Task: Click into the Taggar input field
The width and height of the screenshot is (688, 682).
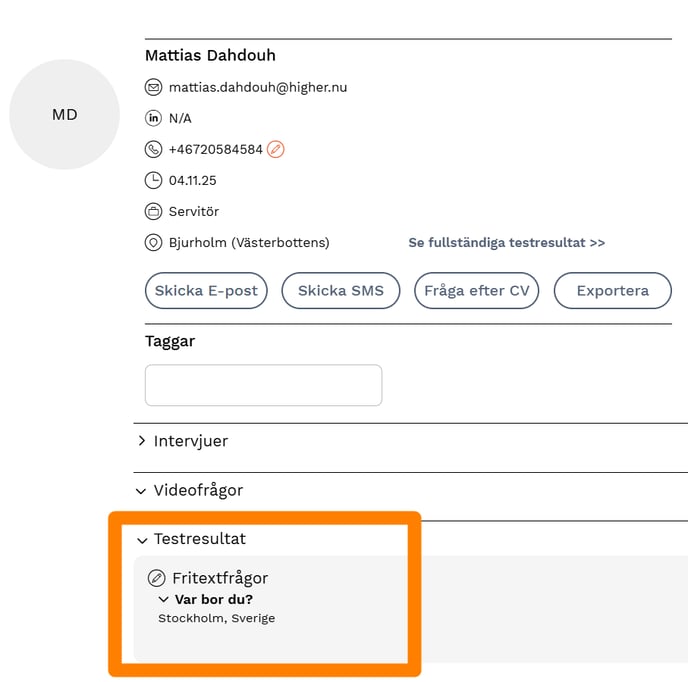Action: 263,385
